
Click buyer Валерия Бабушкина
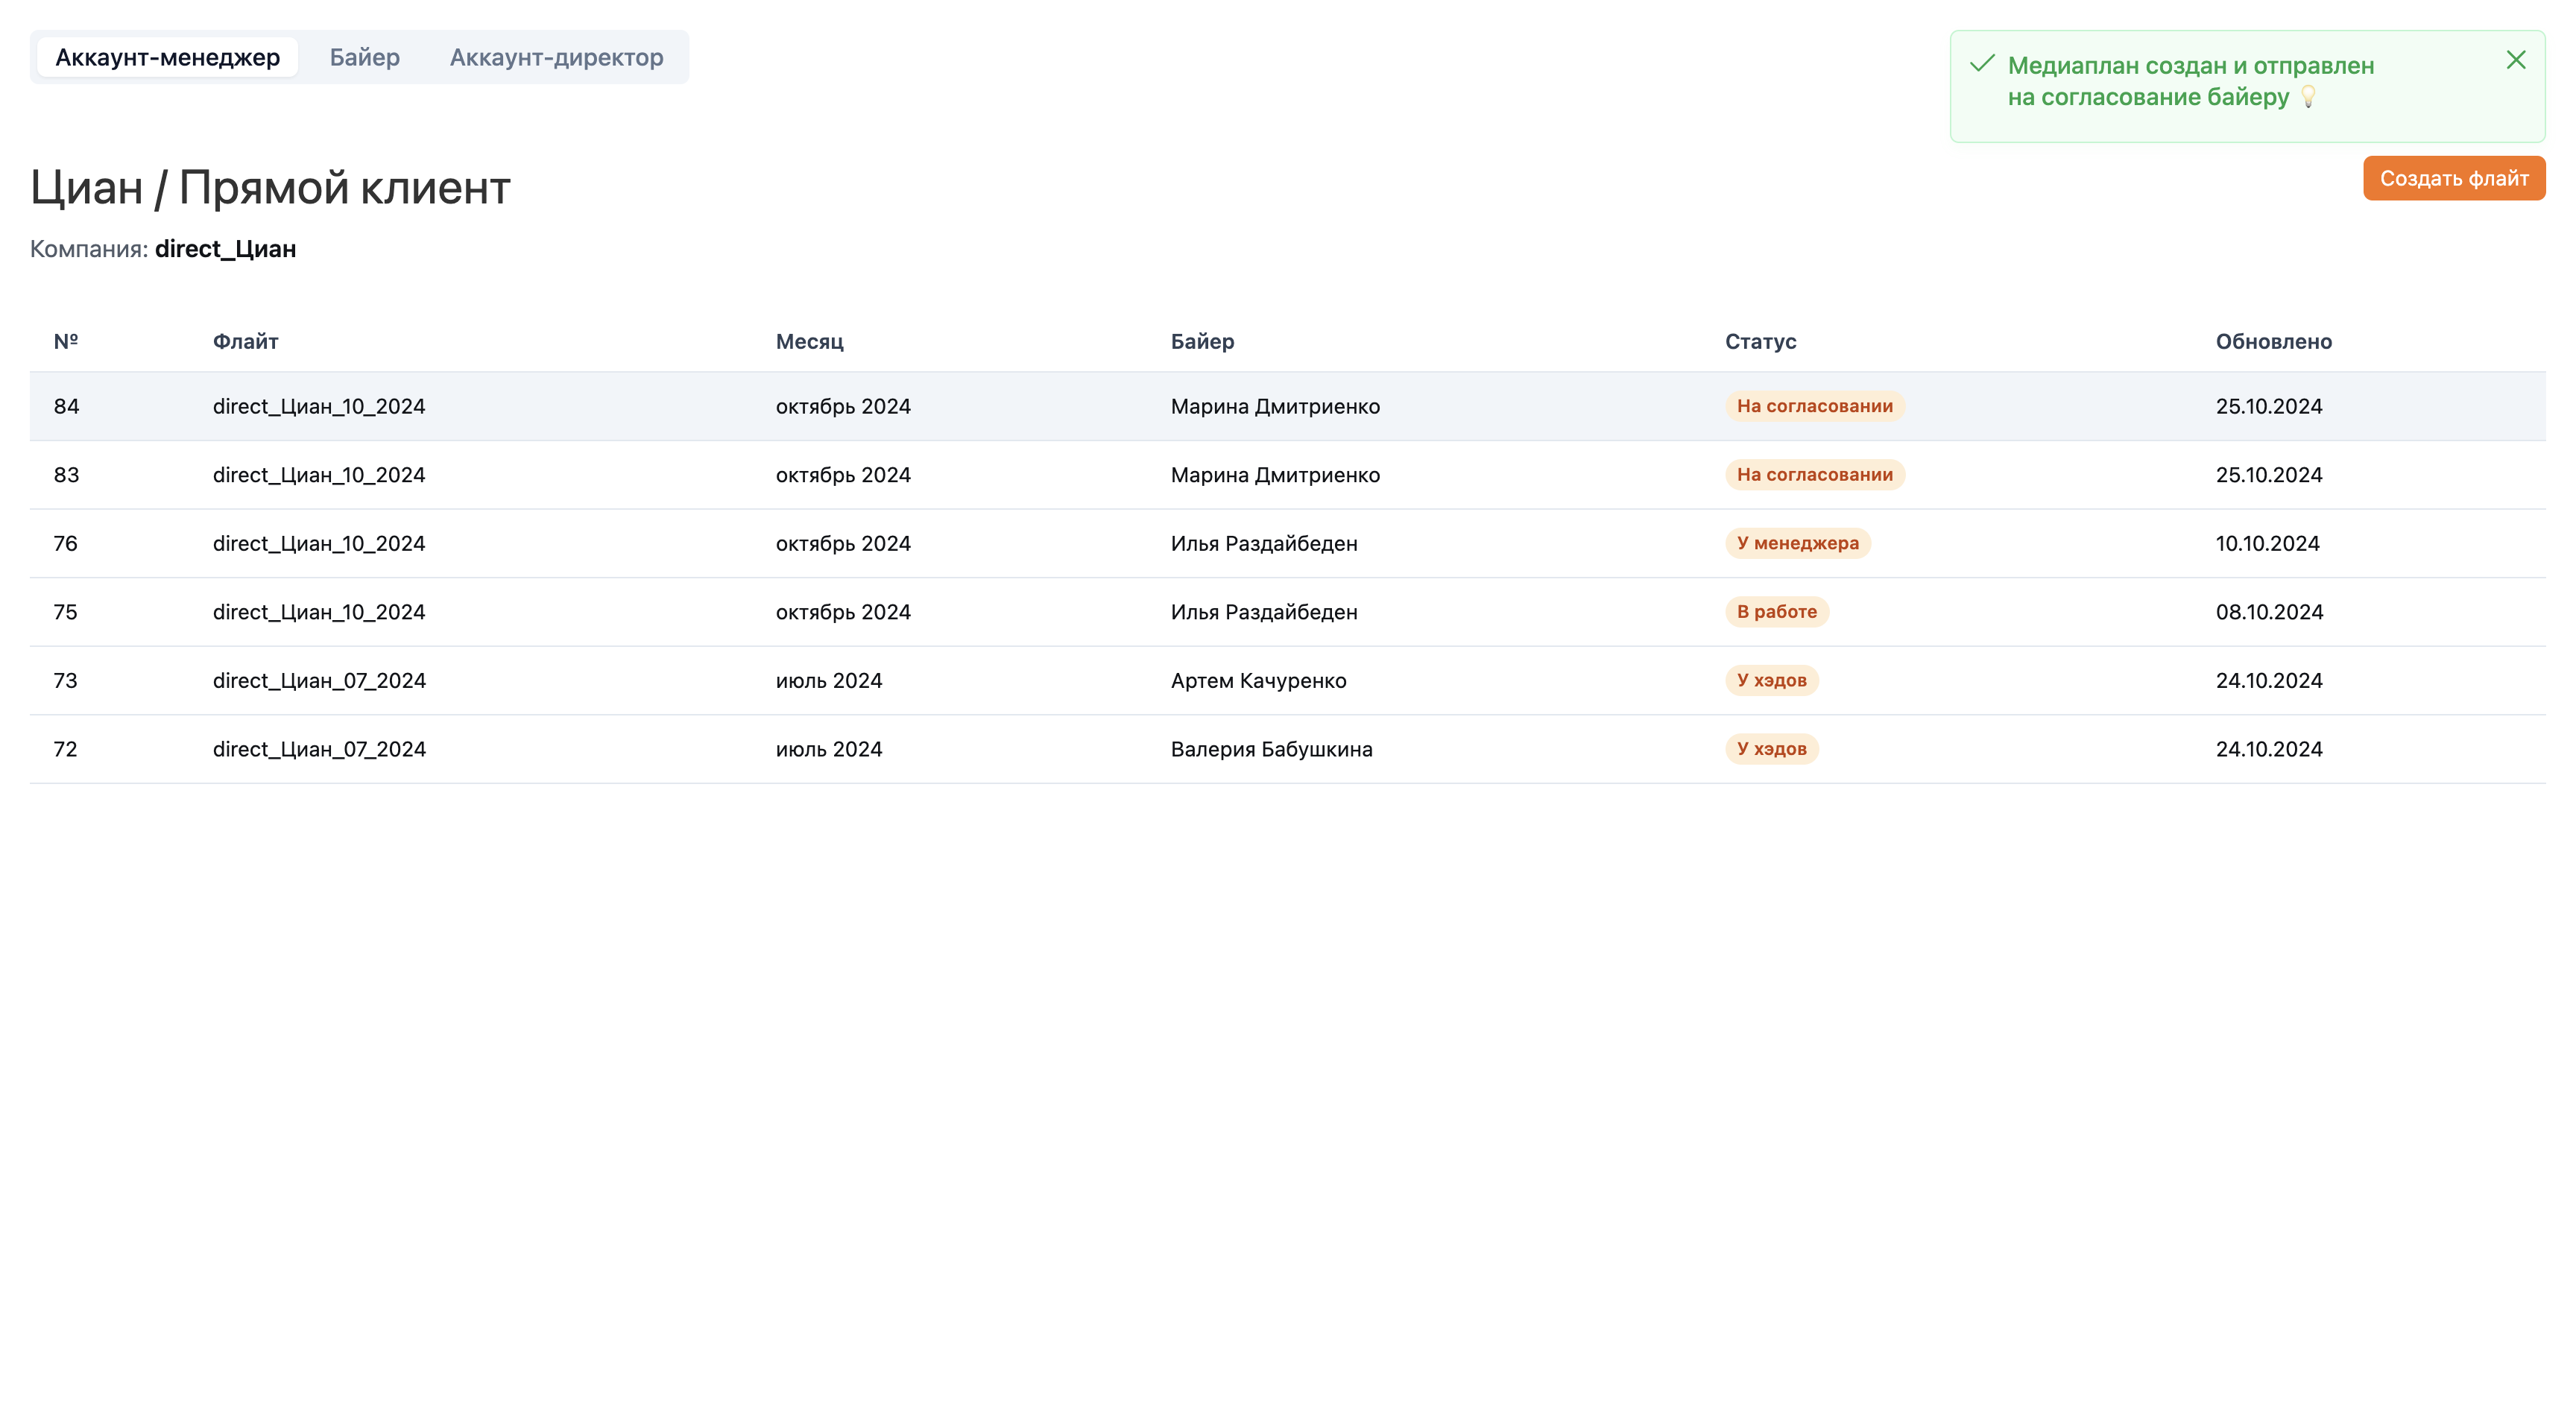[x=1271, y=749]
